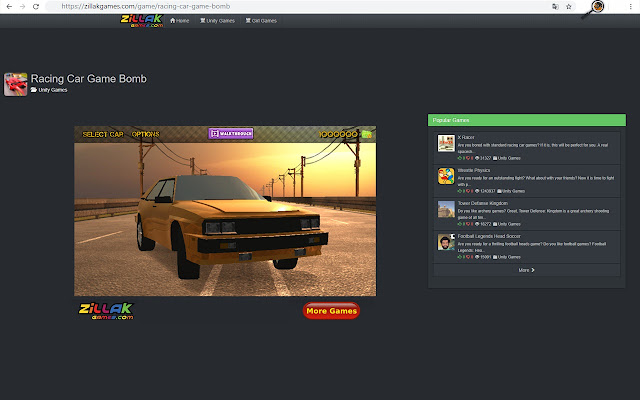Reload the page with the refresh icon
Image resolution: width=640 pixels, height=400 pixels.
[36, 7]
